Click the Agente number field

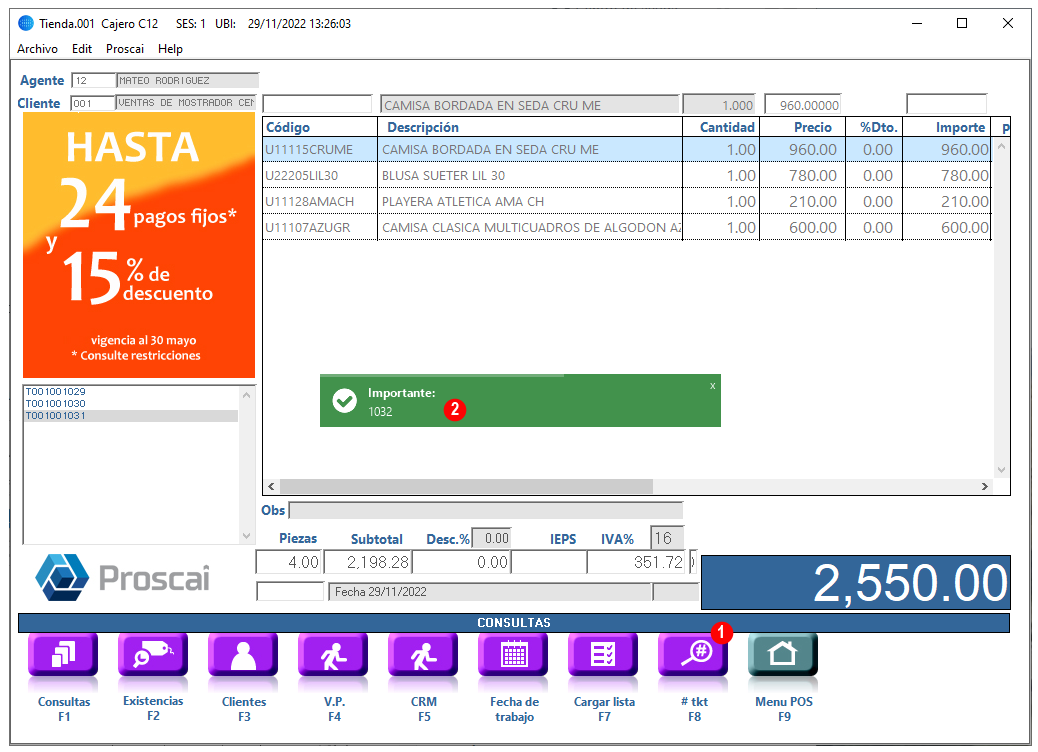click(93, 81)
